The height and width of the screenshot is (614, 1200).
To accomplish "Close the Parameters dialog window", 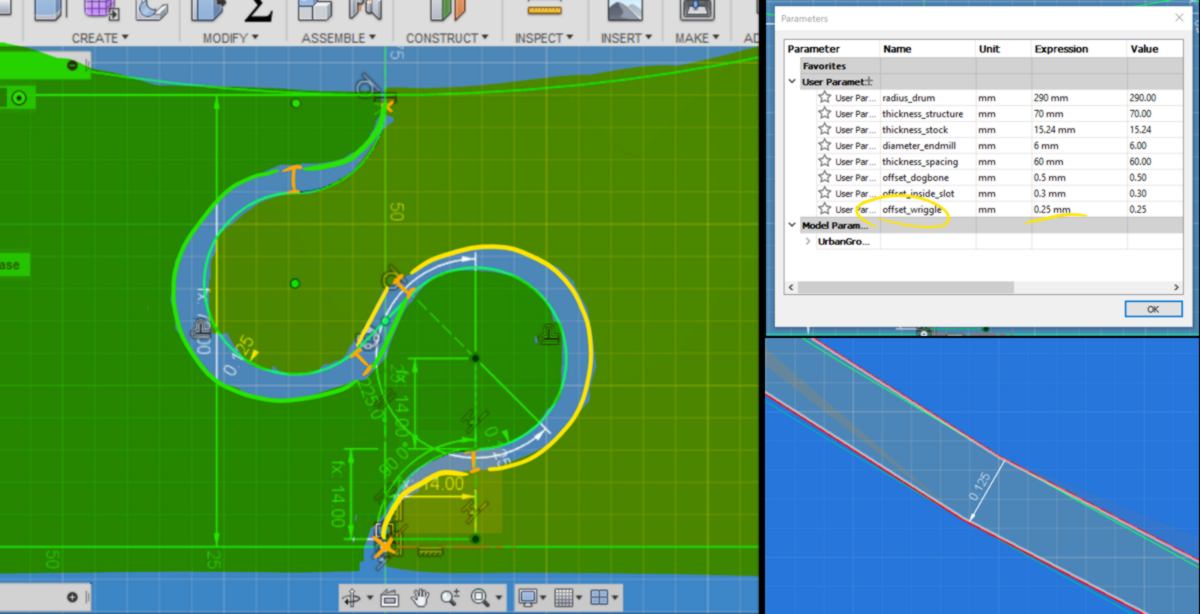I will coord(1179,18).
